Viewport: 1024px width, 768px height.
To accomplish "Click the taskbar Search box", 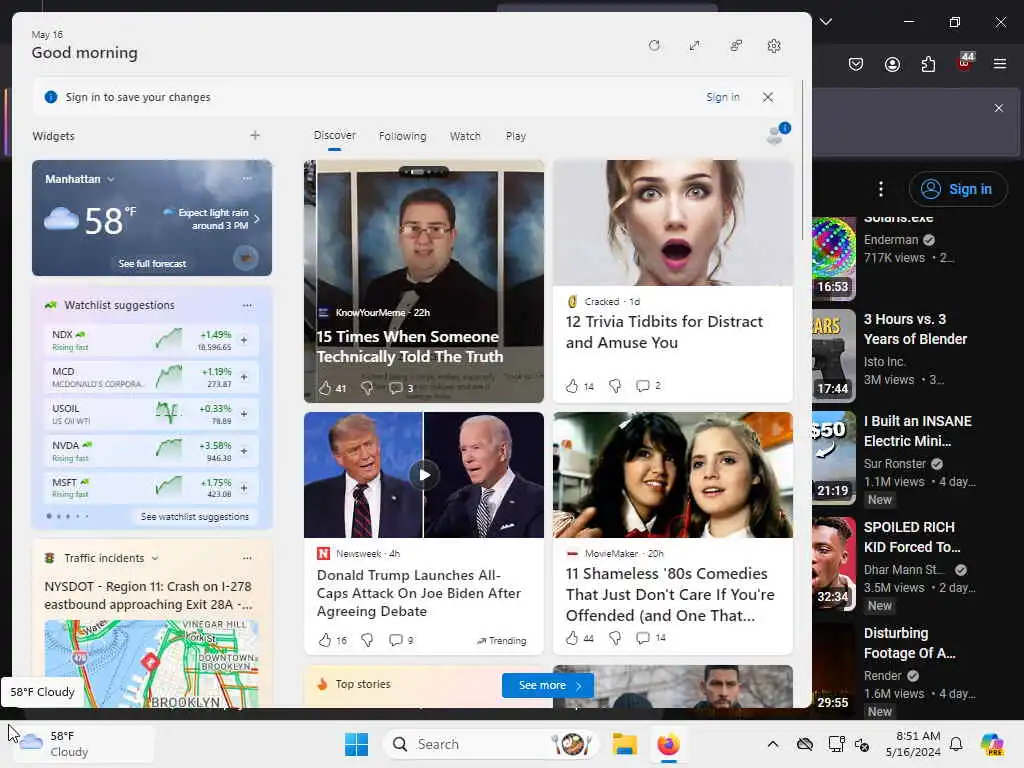I will pyautogui.click(x=490, y=744).
